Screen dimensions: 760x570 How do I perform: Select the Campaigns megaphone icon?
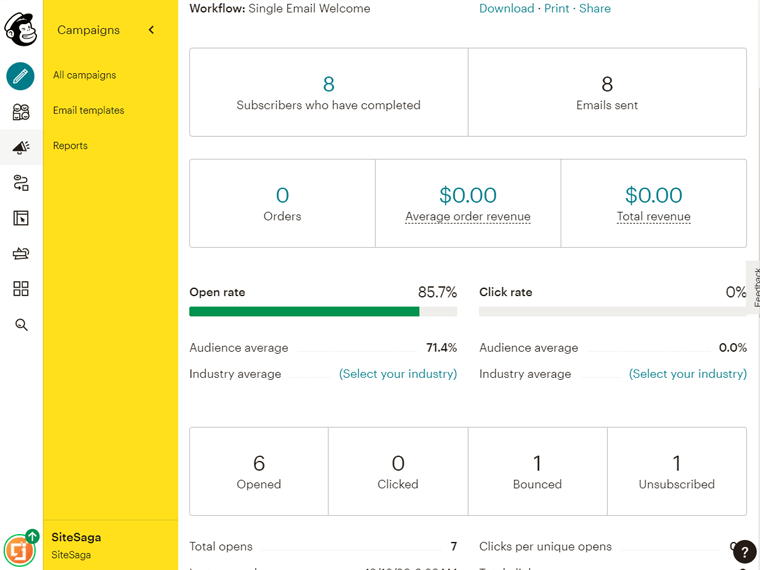(x=21, y=147)
